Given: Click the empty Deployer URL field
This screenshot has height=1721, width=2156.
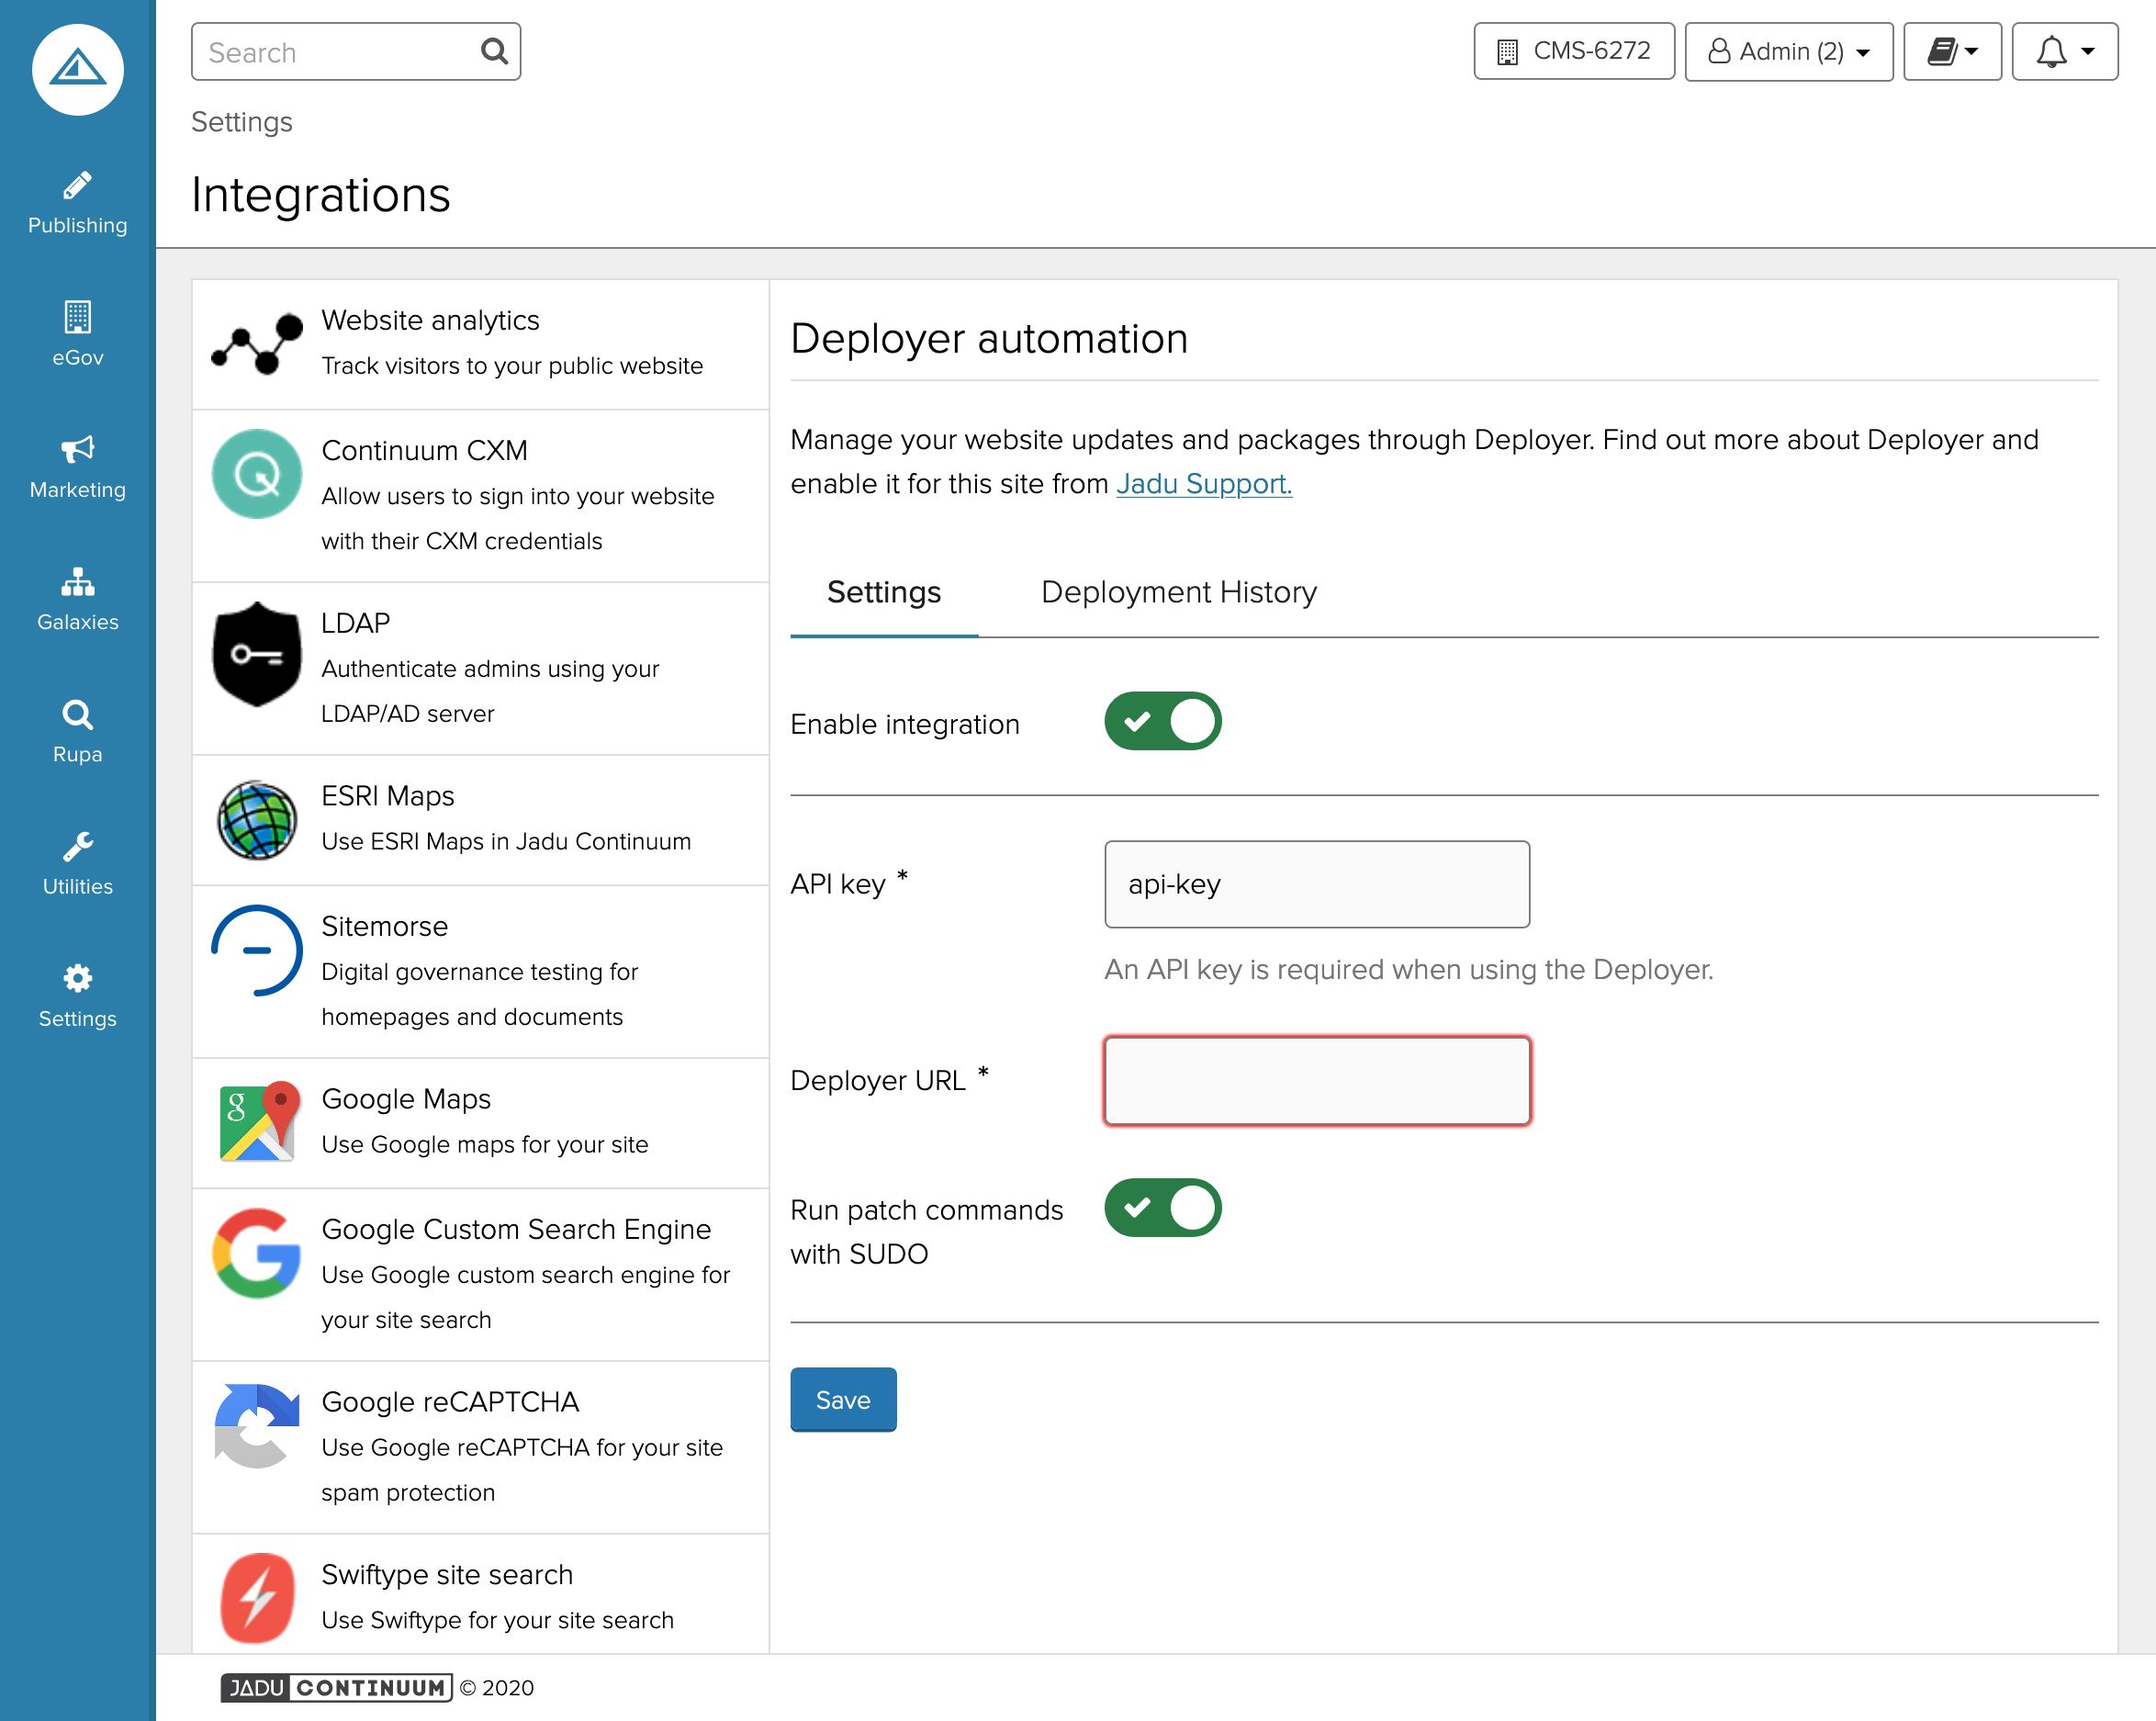Looking at the screenshot, I should coord(1316,1081).
